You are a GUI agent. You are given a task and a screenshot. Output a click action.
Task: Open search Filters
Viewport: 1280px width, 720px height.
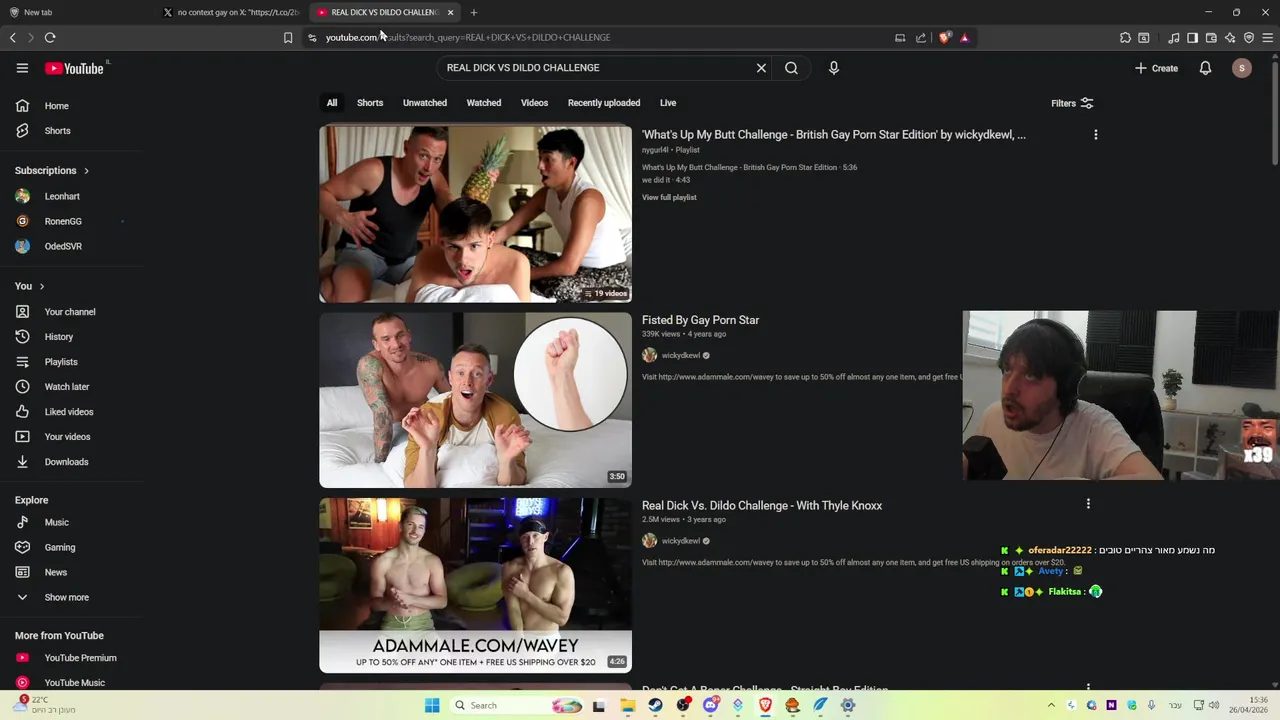click(x=1072, y=103)
